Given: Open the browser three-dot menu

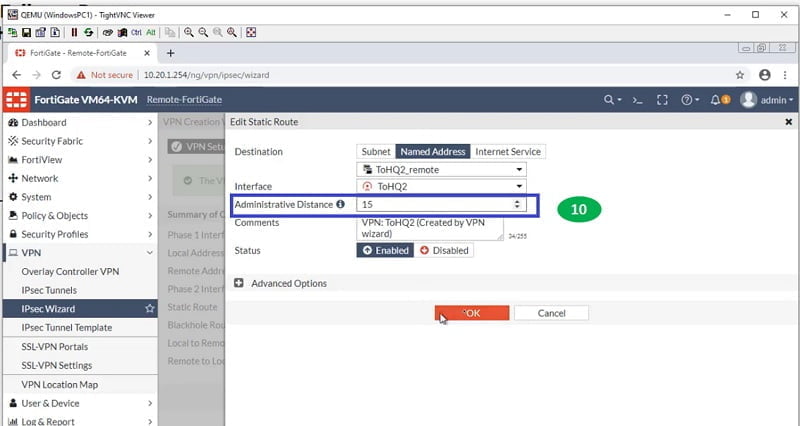Looking at the screenshot, I should 785,75.
